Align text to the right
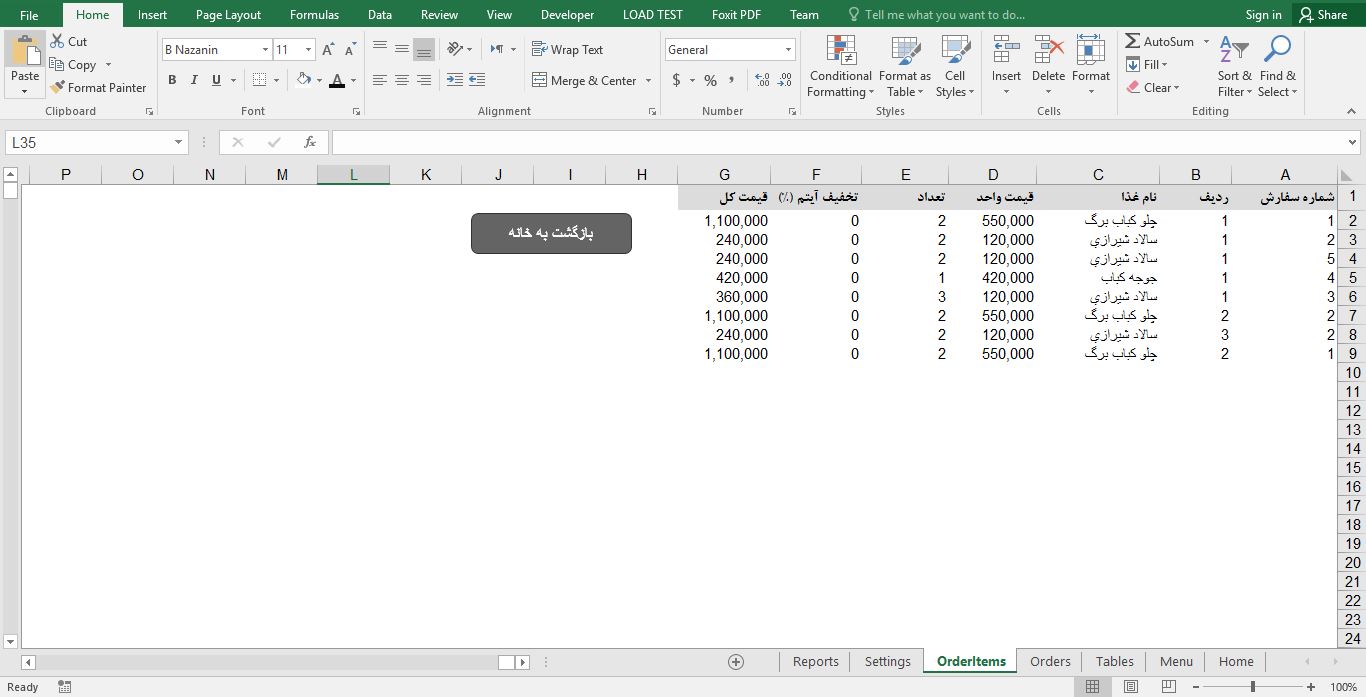 click(424, 80)
